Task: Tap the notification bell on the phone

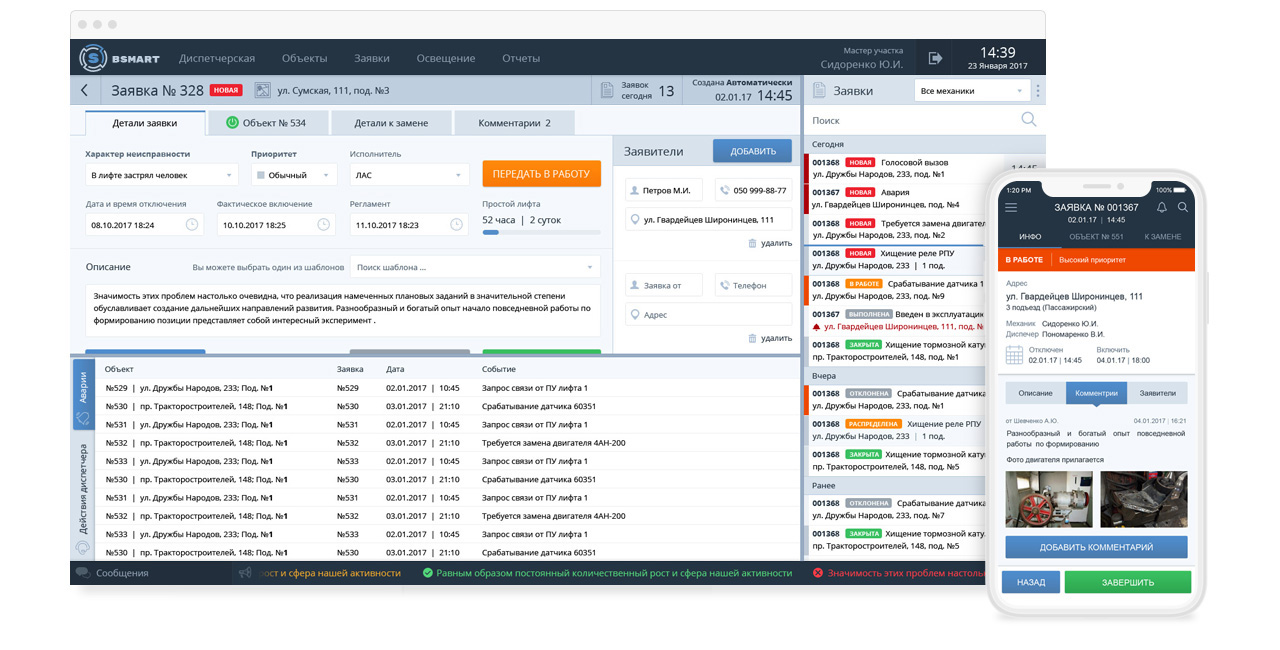Action: click(x=1161, y=207)
